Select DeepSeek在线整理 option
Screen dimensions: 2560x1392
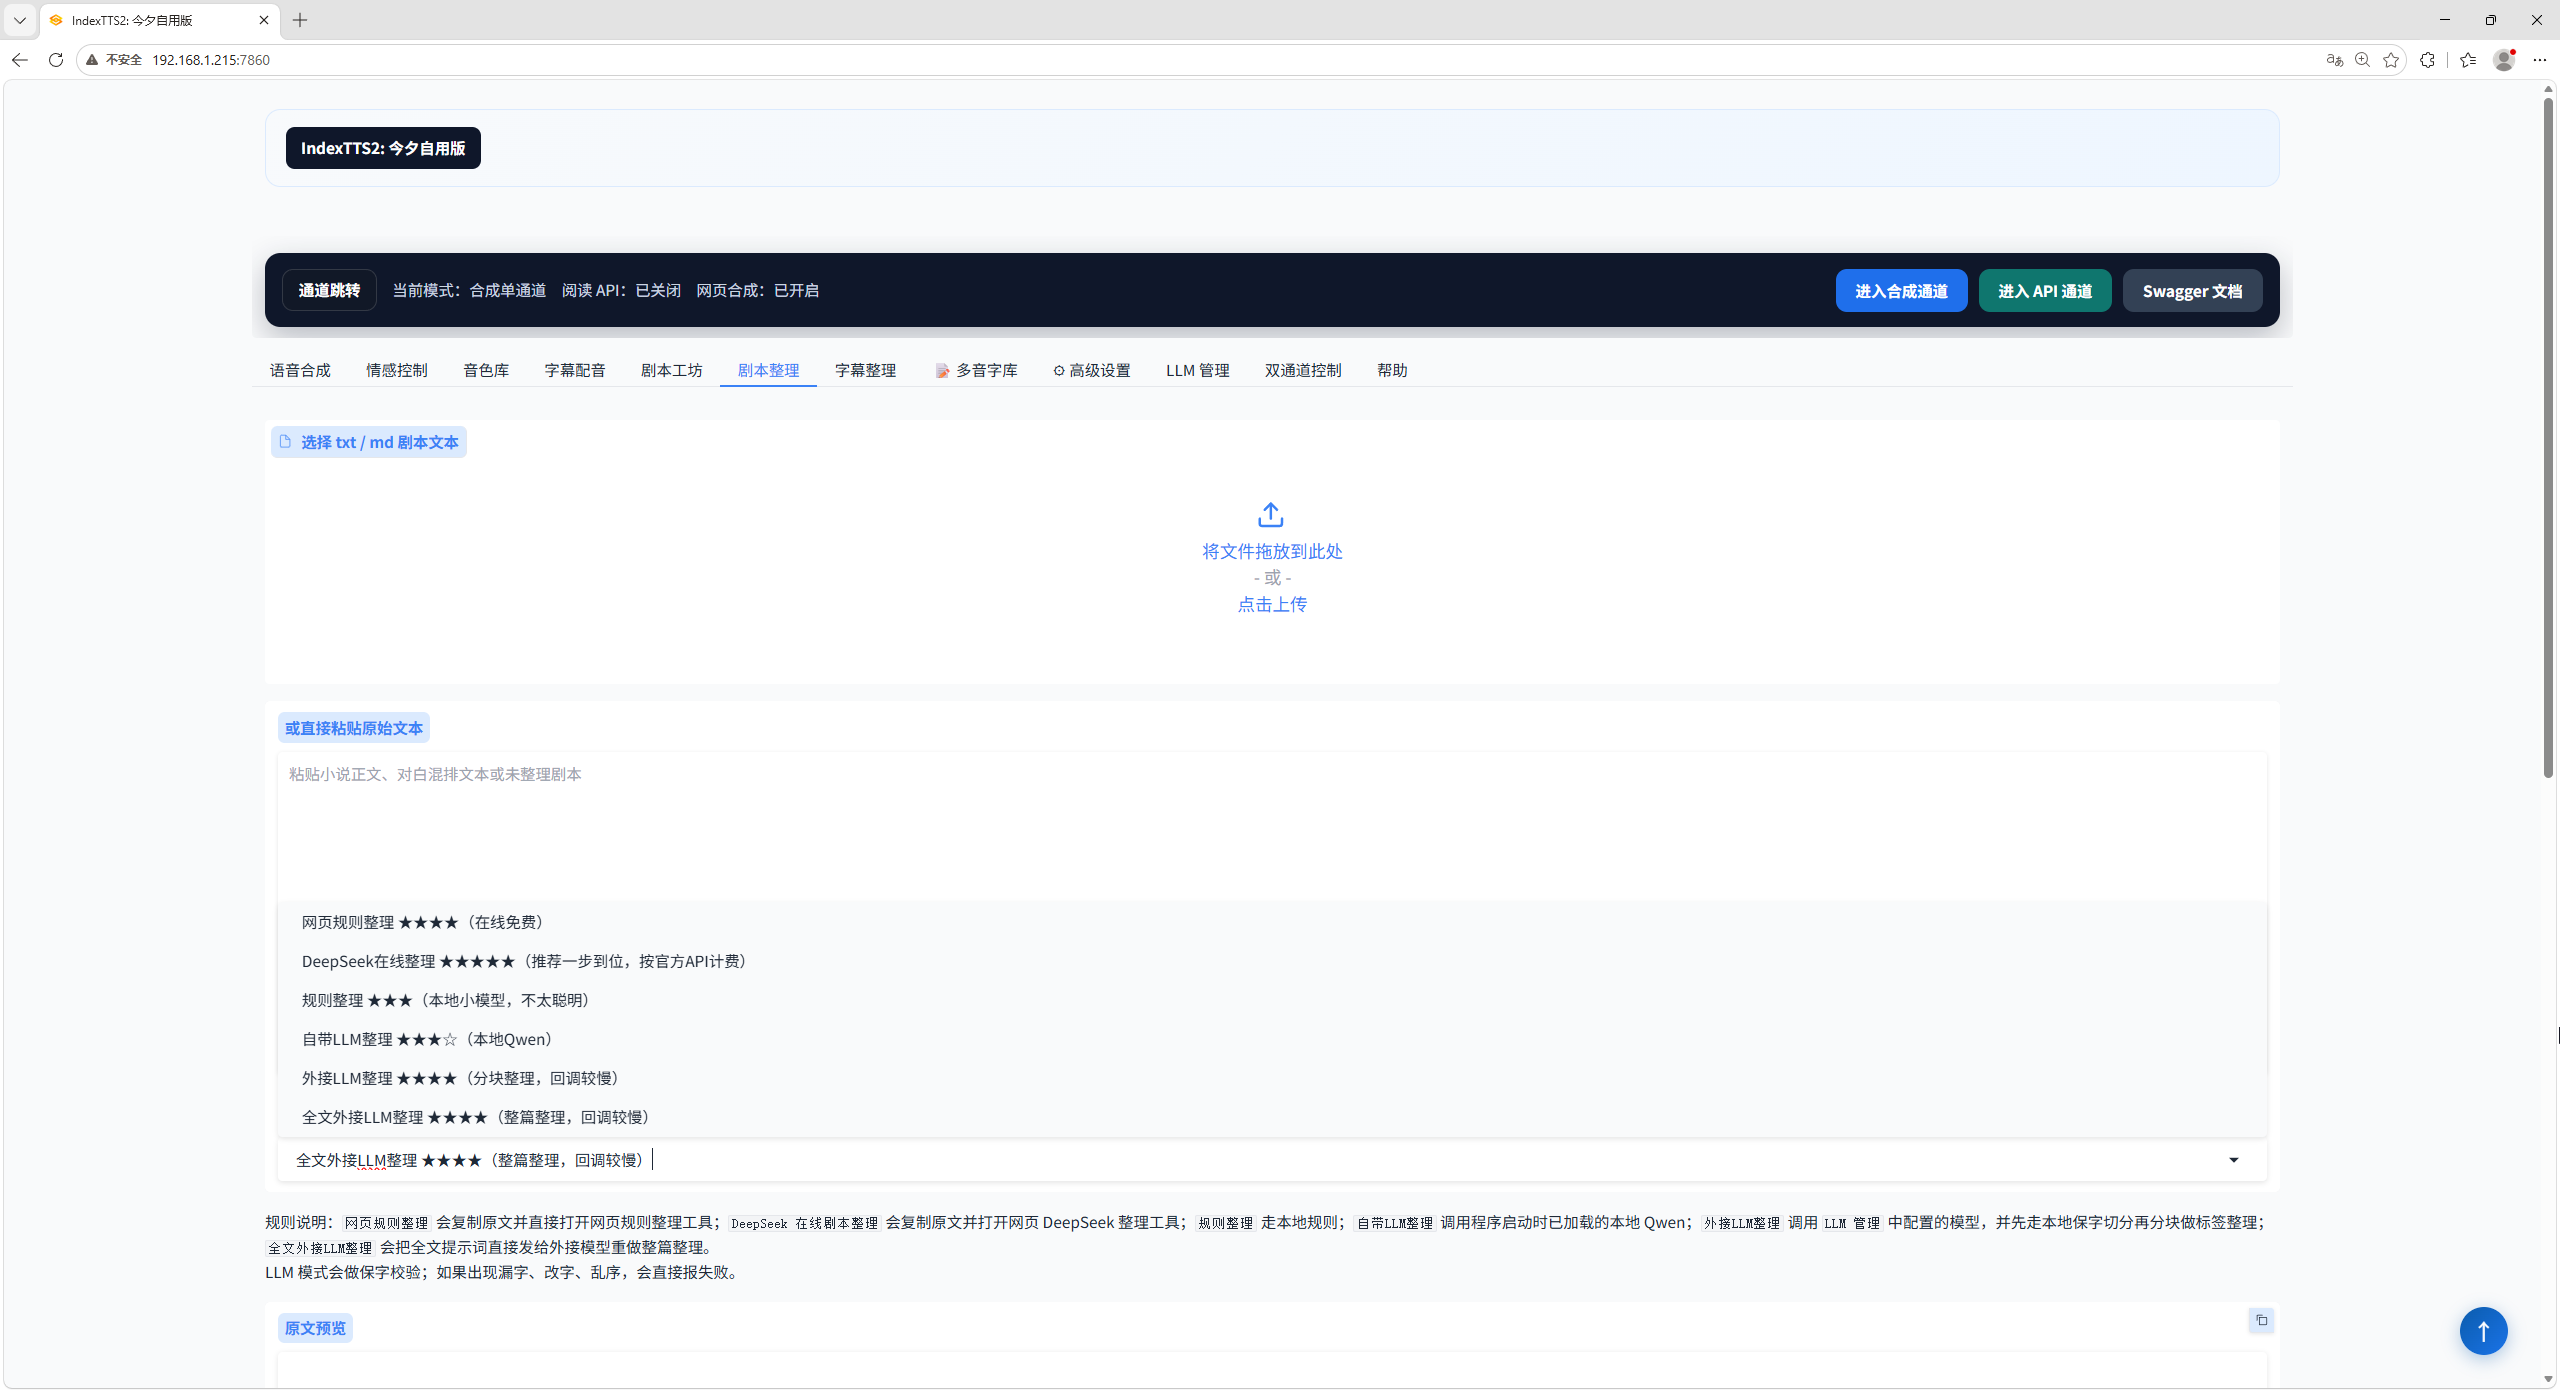click(x=1272, y=961)
